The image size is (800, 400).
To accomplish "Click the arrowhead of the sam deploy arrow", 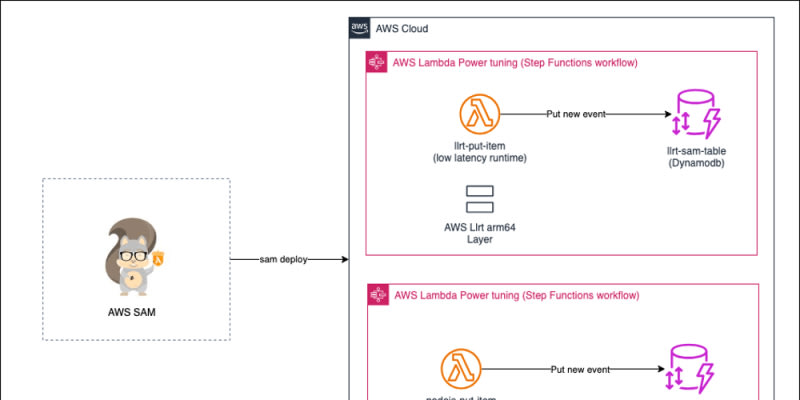I will pyautogui.click(x=343, y=259).
